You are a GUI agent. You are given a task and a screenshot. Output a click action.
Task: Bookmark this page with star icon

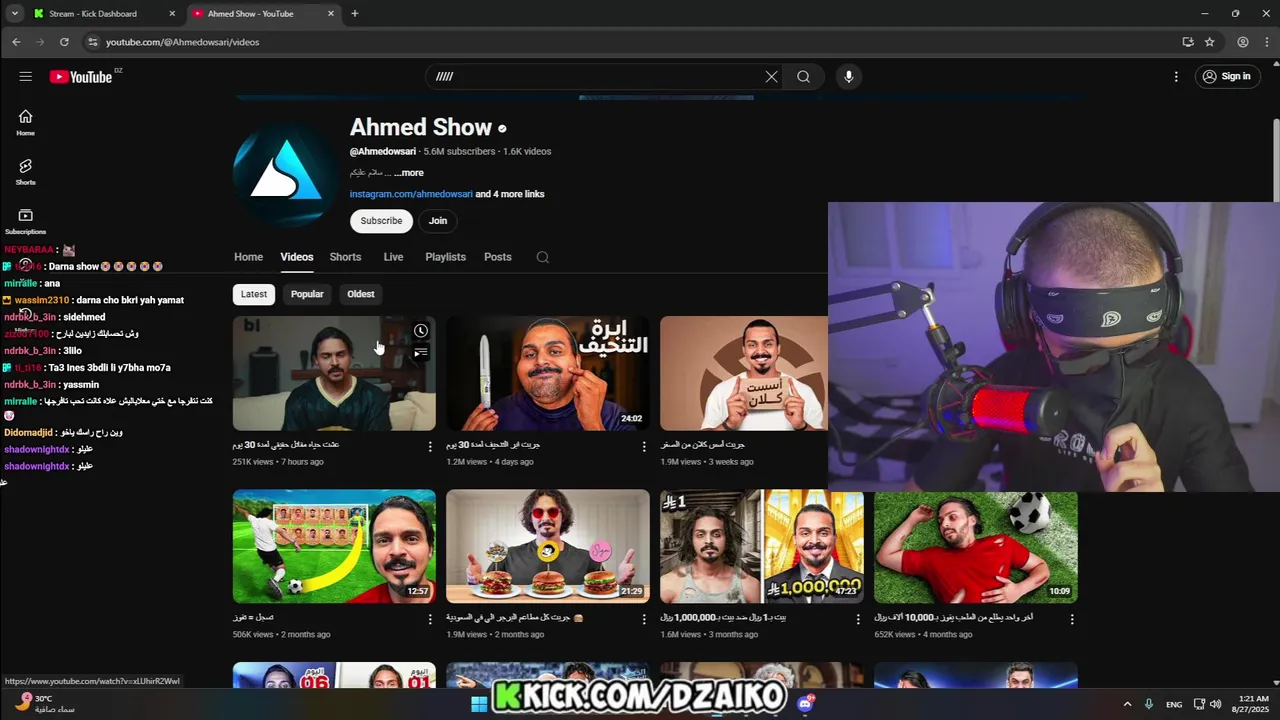(1209, 42)
